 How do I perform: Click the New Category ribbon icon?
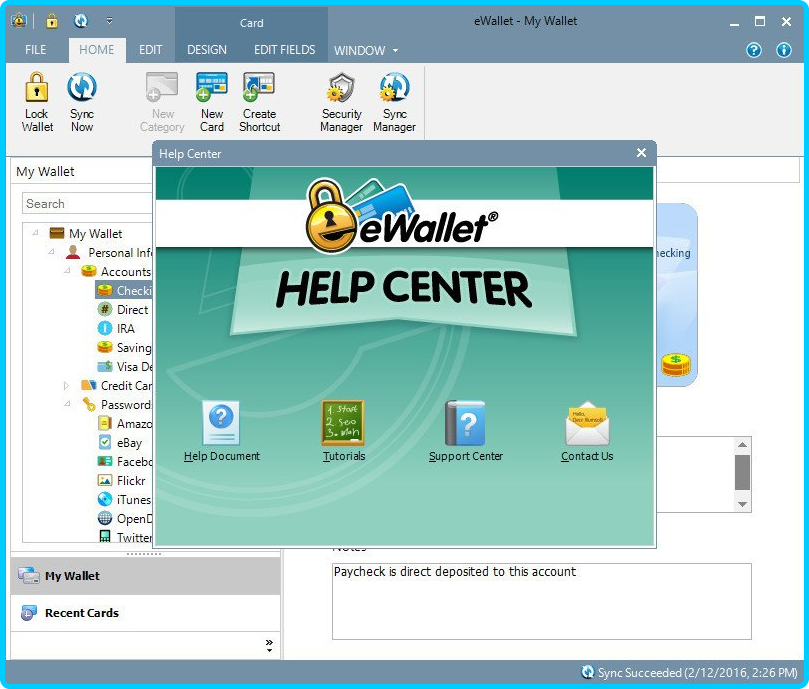coord(161,87)
